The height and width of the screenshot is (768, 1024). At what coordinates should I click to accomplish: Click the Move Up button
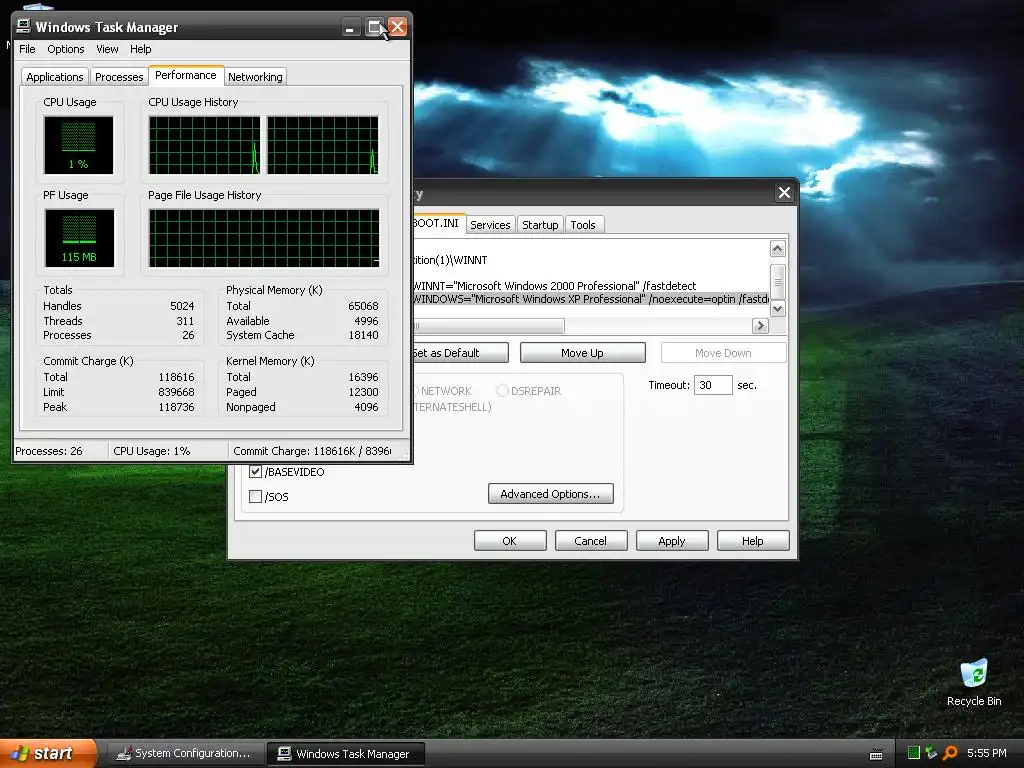[x=583, y=353]
